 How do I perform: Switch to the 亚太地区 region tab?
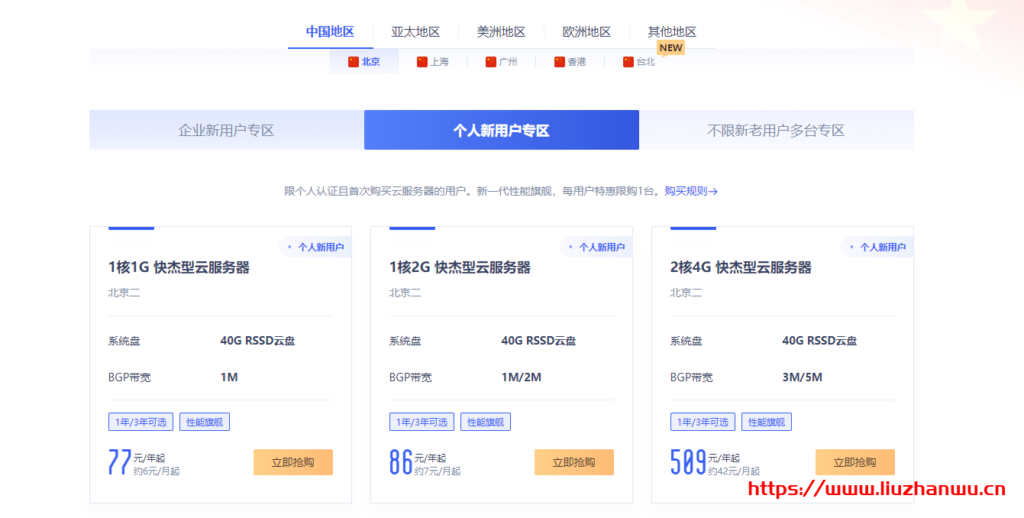tap(415, 32)
